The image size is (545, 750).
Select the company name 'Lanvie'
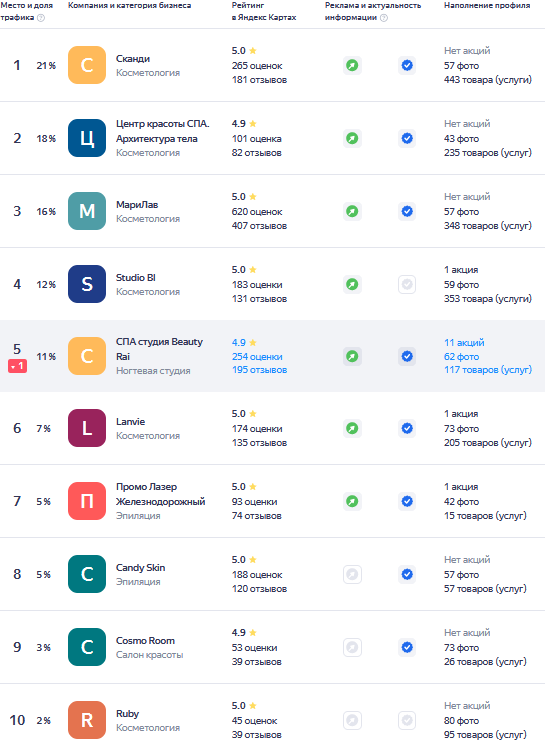pos(130,422)
